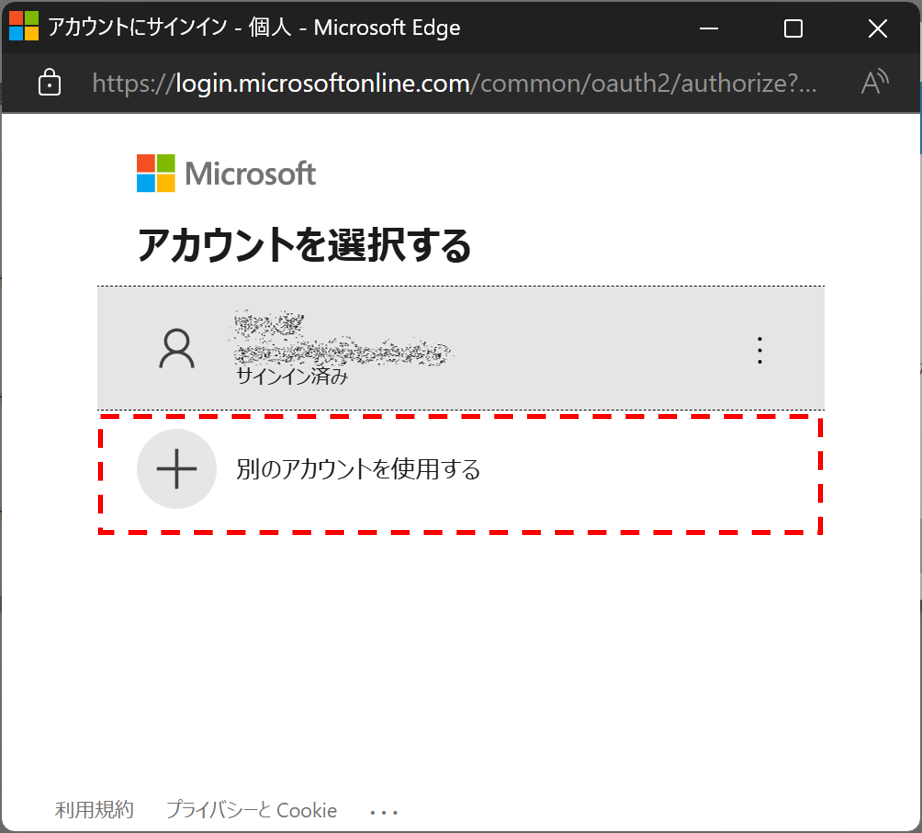Image resolution: width=922 pixels, height=833 pixels.
Task: Maximize the Microsoft Edge sign-in window
Action: pos(793,28)
